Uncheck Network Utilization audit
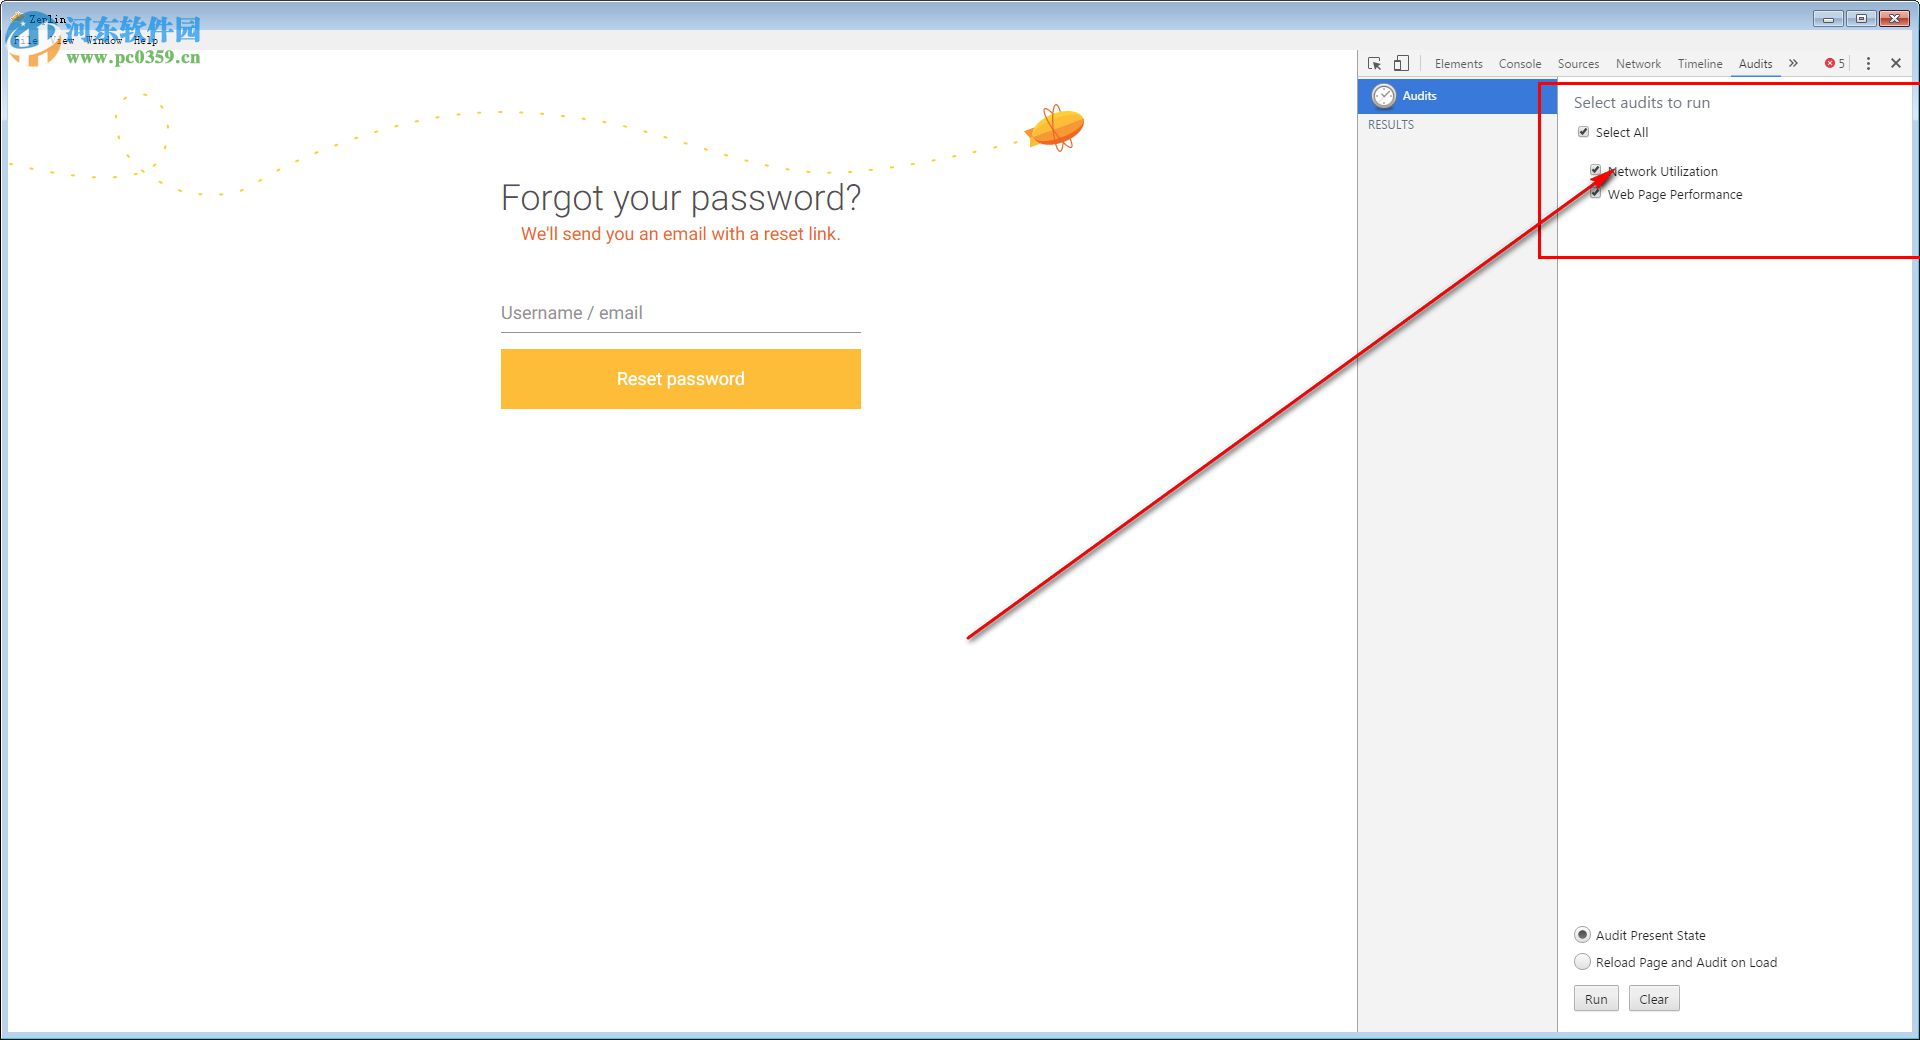This screenshot has height=1040, width=1920. (1596, 171)
